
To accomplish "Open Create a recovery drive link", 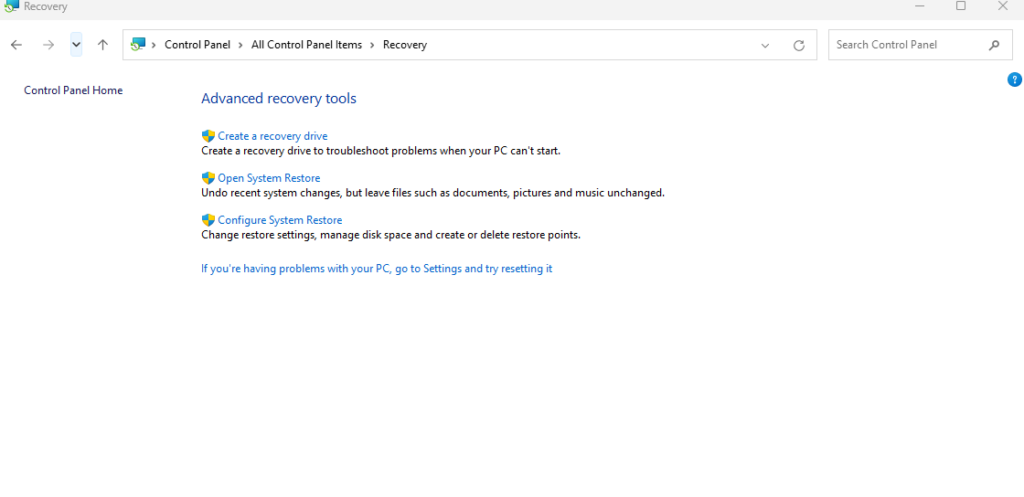I will (272, 136).
